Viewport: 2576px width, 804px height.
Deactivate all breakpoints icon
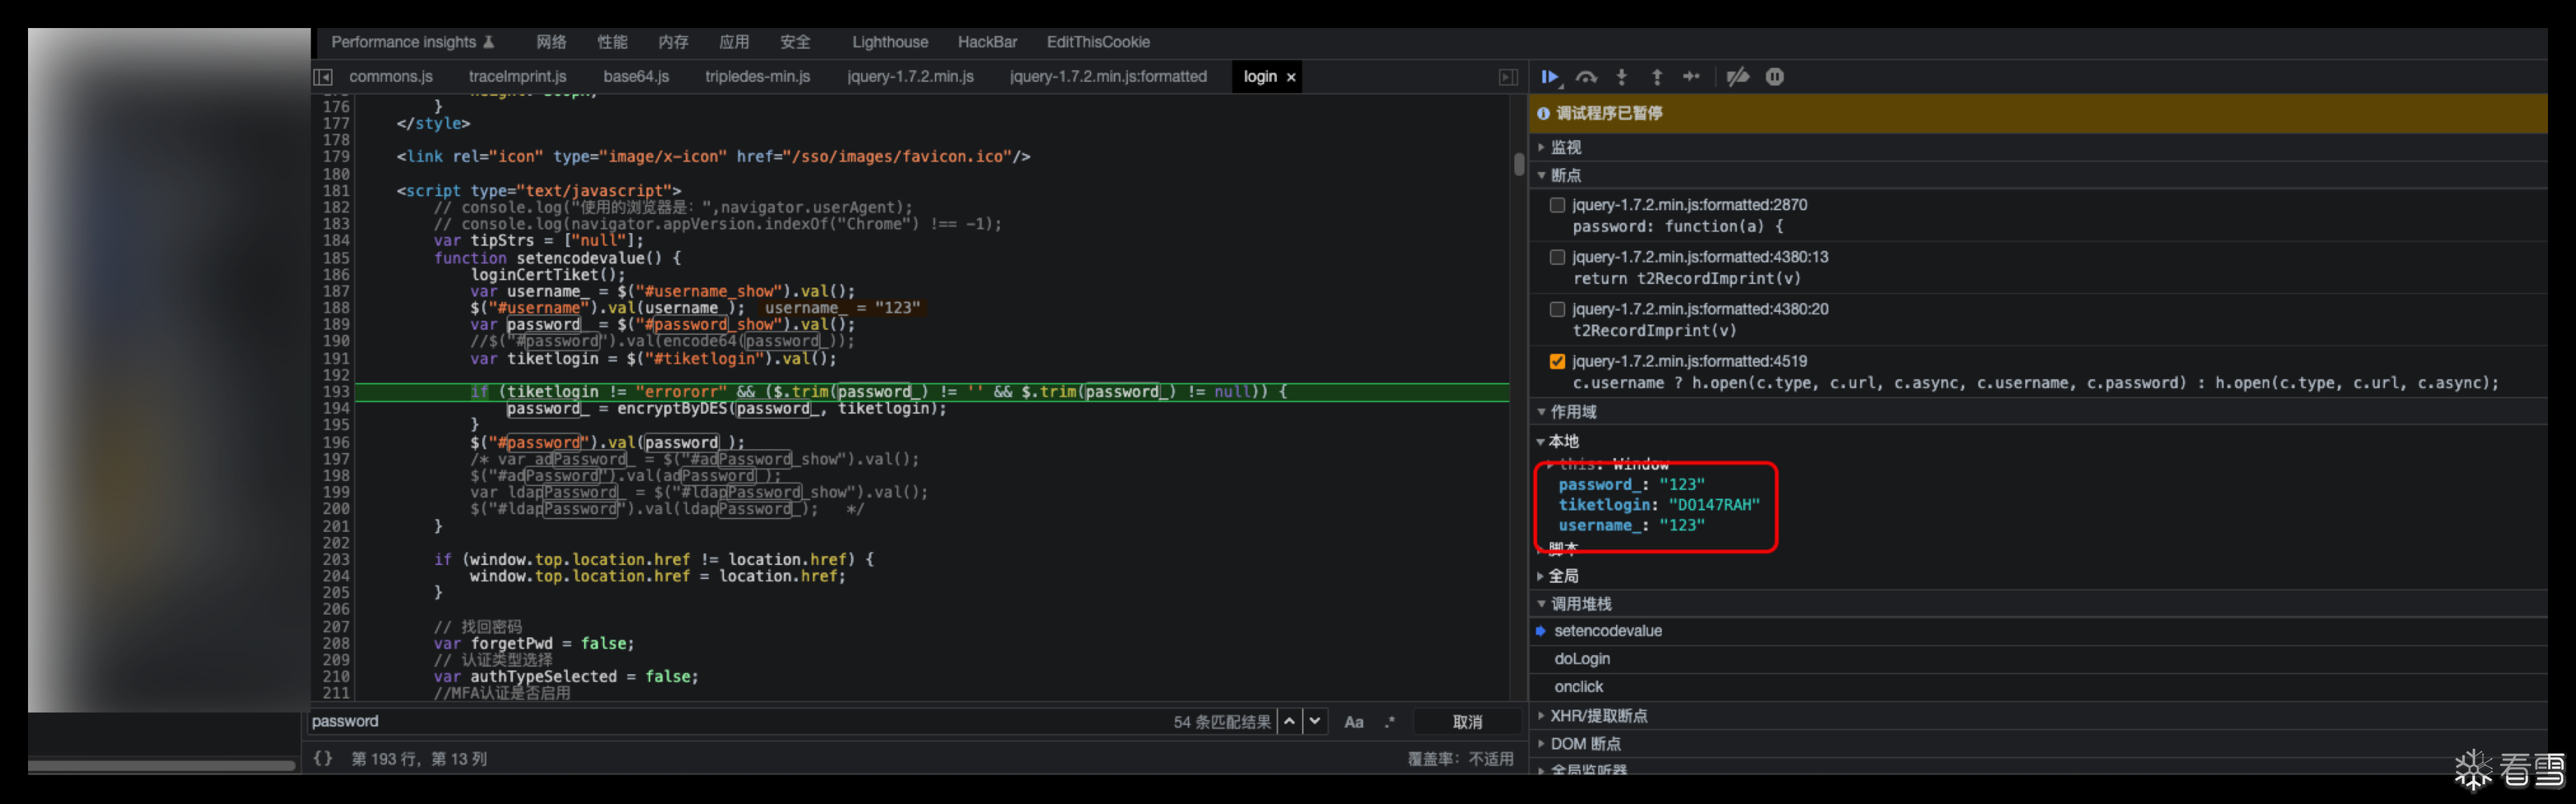(x=1738, y=77)
